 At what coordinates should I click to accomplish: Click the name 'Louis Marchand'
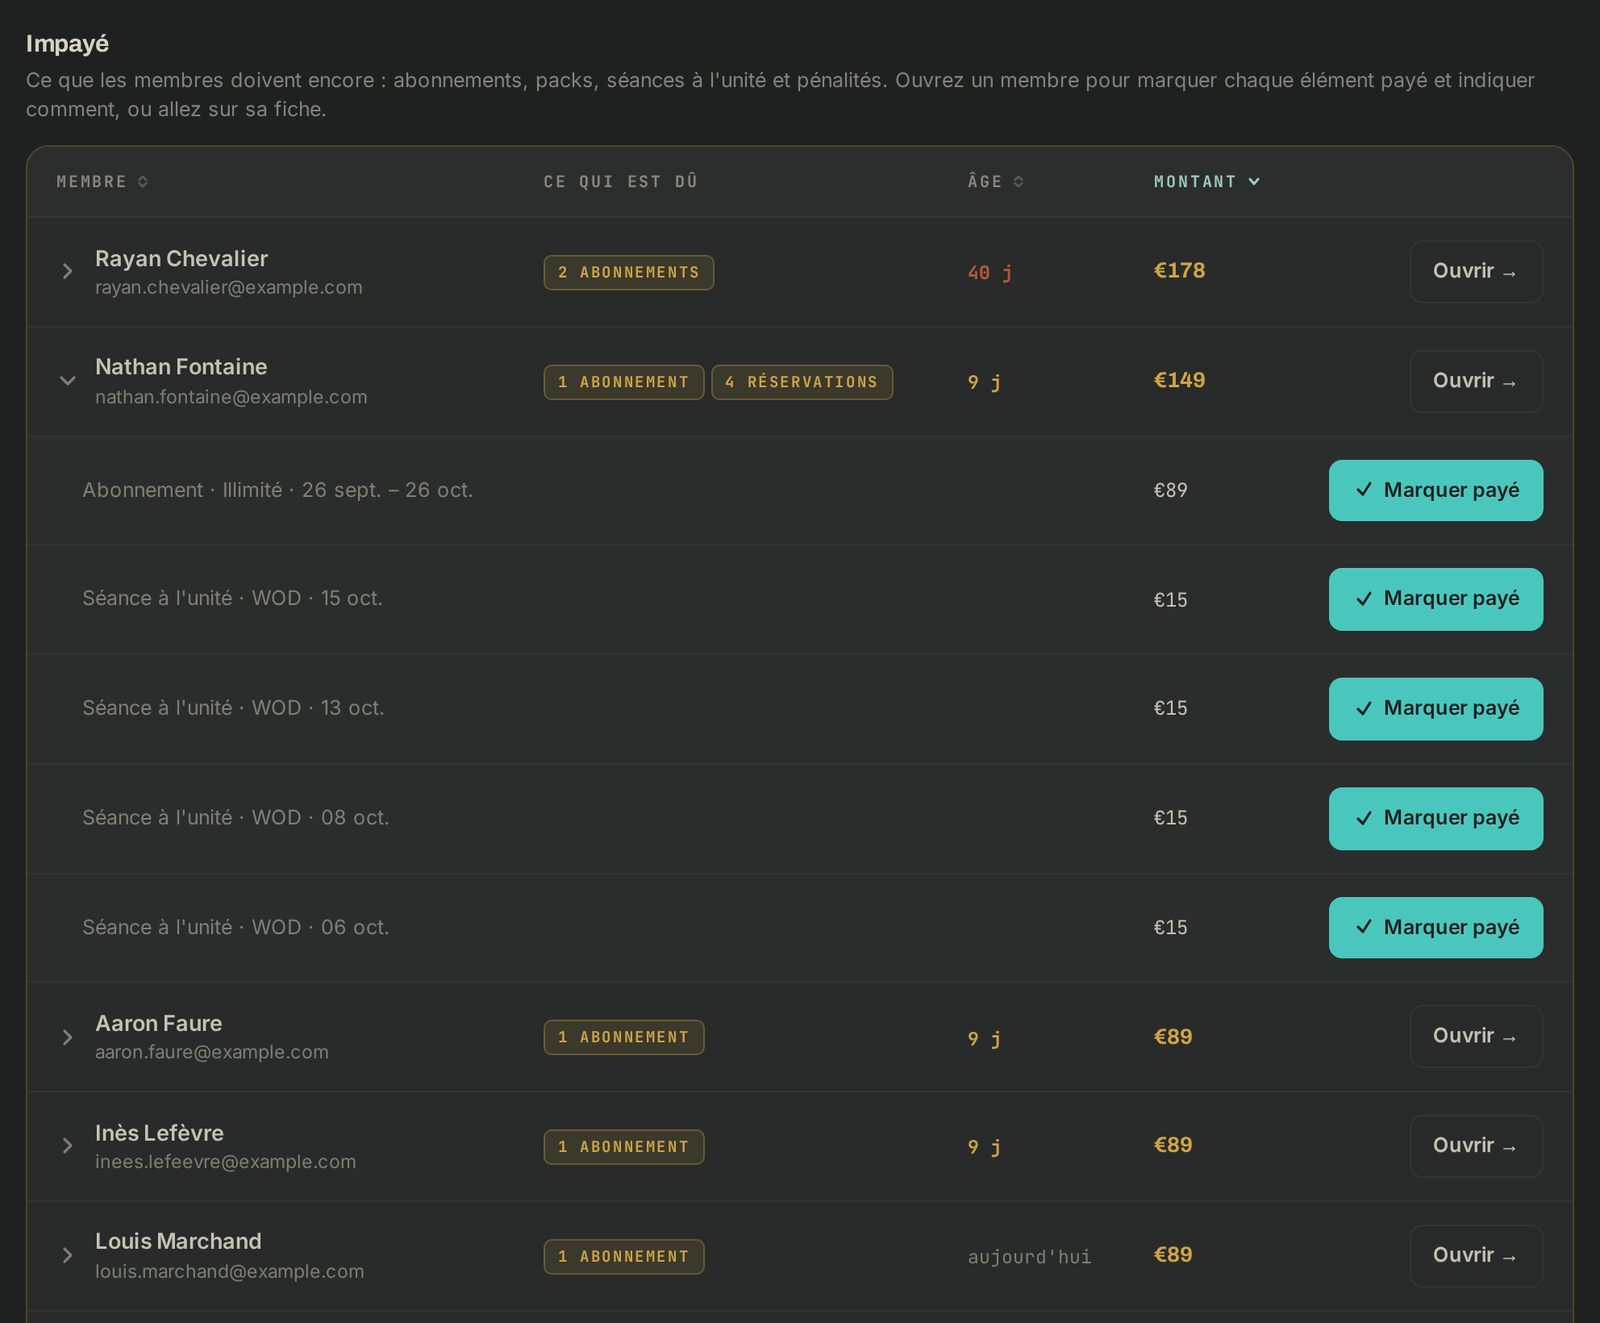click(x=178, y=1241)
